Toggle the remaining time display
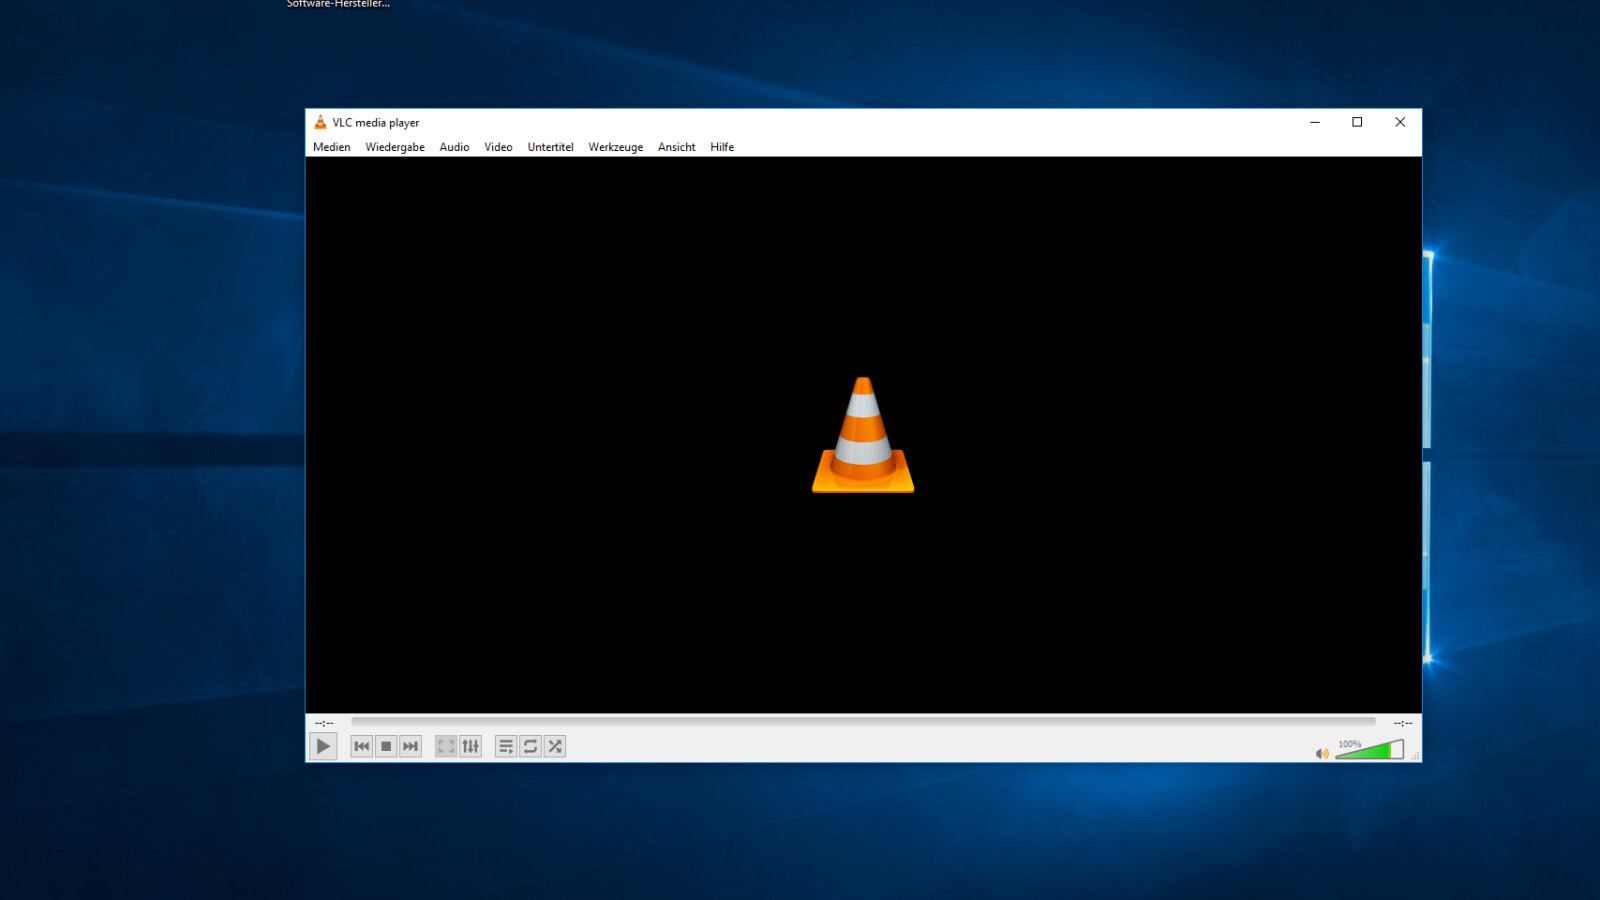Image resolution: width=1600 pixels, height=900 pixels. (x=1403, y=722)
